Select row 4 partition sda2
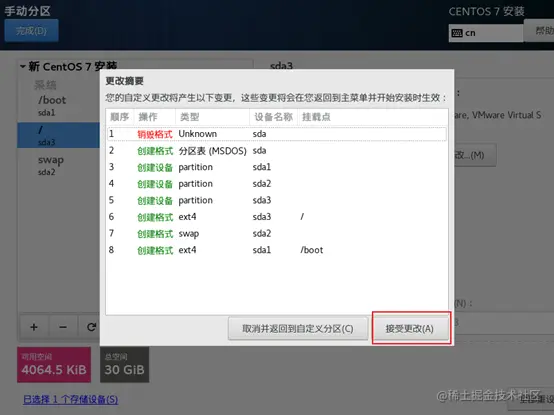This screenshot has width=554, height=415. tap(277, 184)
